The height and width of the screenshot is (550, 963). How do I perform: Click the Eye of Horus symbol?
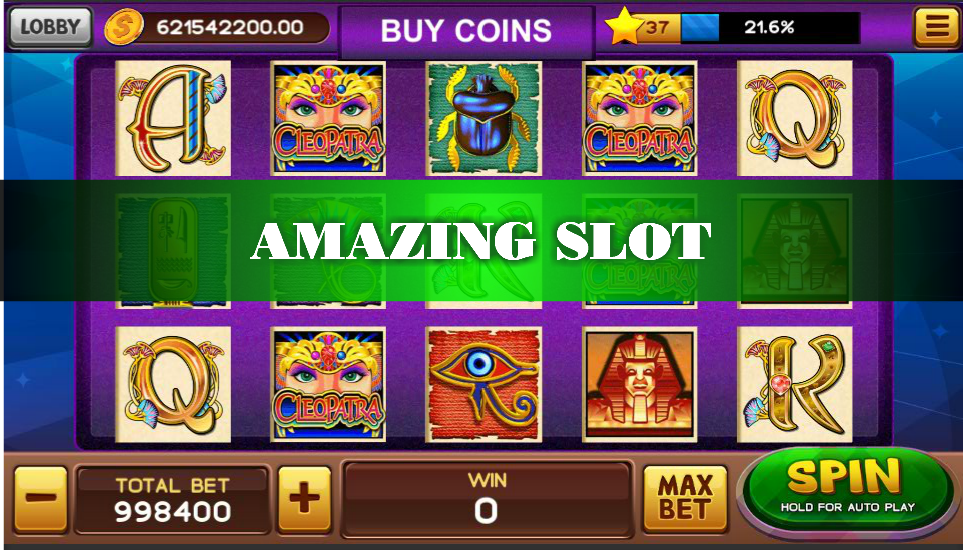484,384
